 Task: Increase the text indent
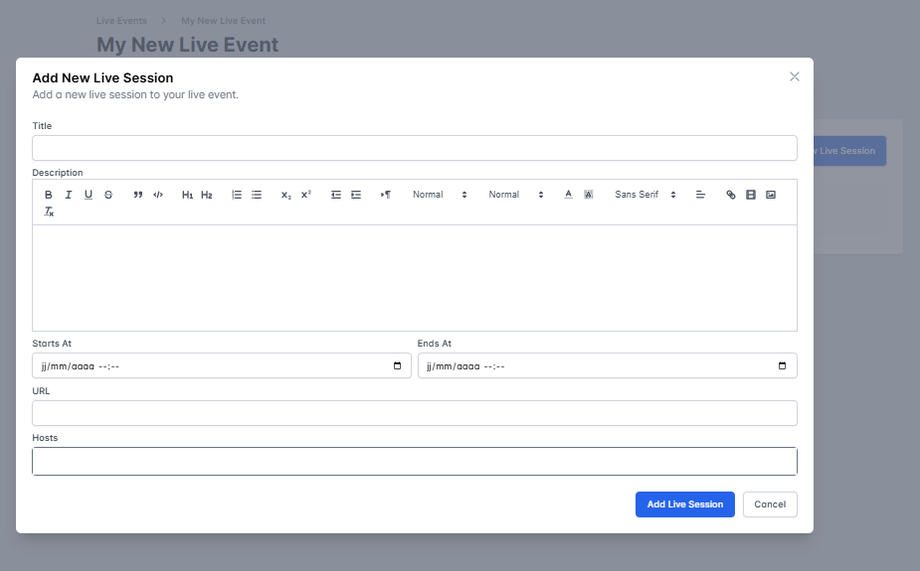coord(356,195)
